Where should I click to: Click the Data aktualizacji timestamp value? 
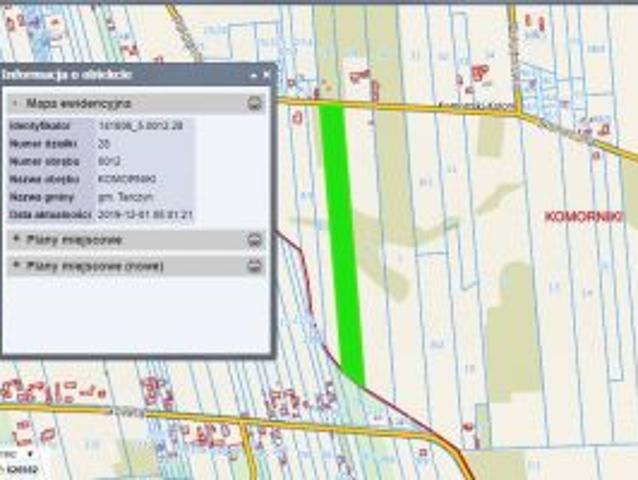click(x=145, y=214)
